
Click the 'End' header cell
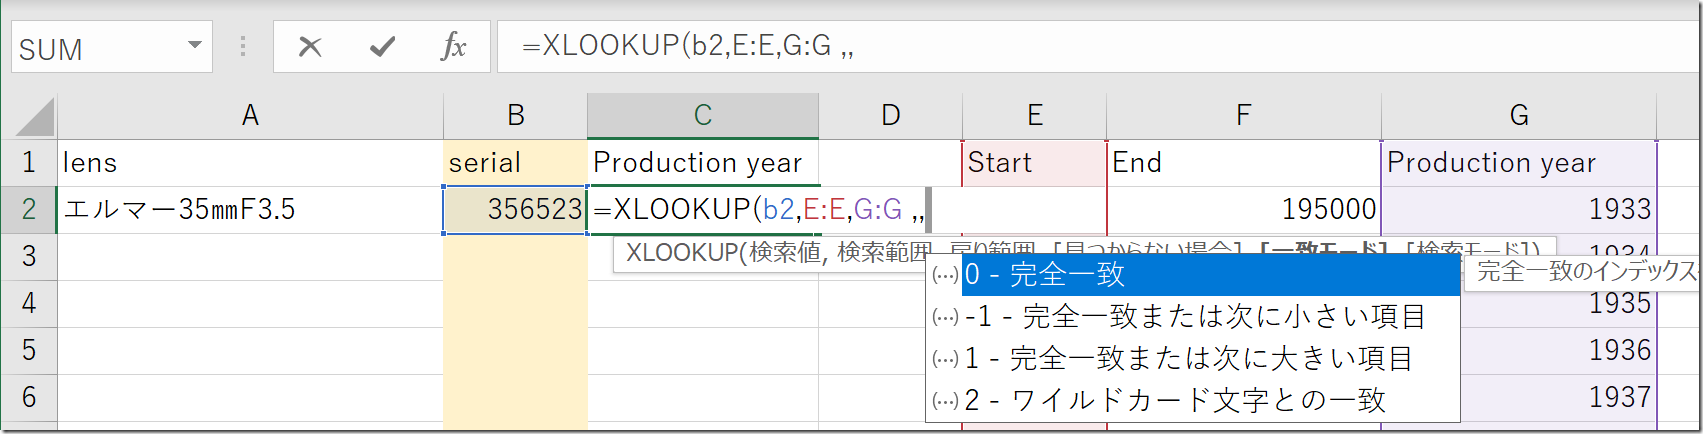pyautogui.click(x=1243, y=163)
